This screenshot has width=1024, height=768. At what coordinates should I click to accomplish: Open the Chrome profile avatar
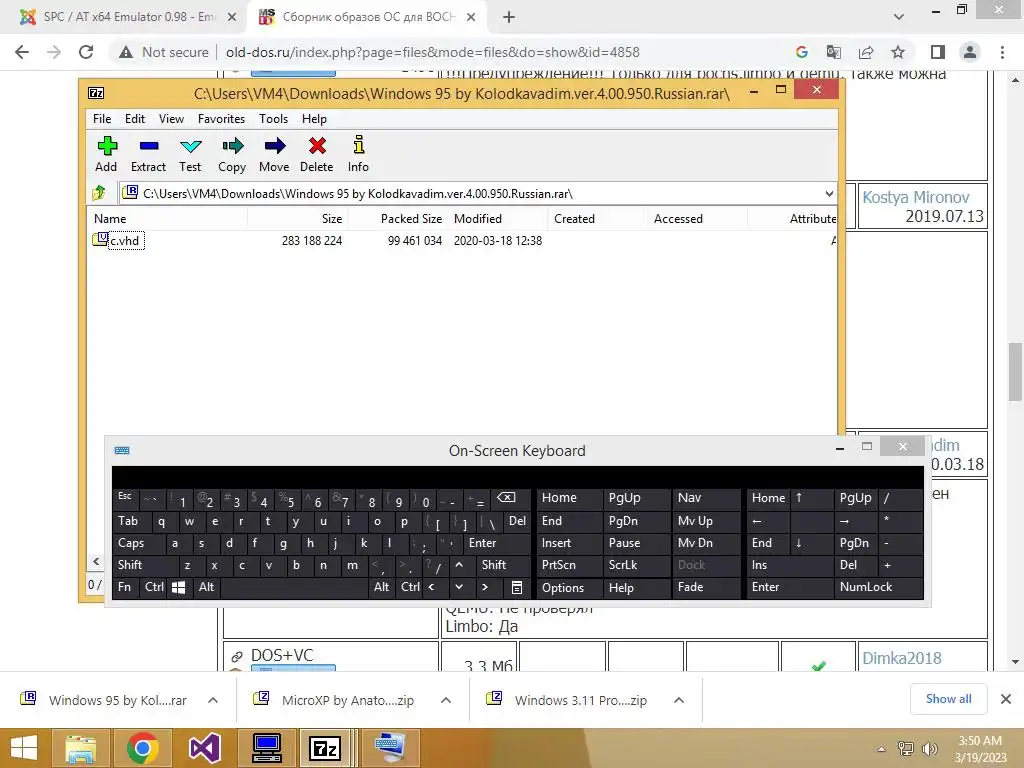pos(970,52)
